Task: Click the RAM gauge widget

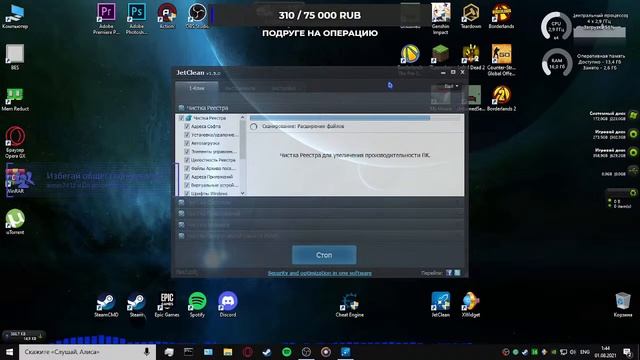Action: 557,62
